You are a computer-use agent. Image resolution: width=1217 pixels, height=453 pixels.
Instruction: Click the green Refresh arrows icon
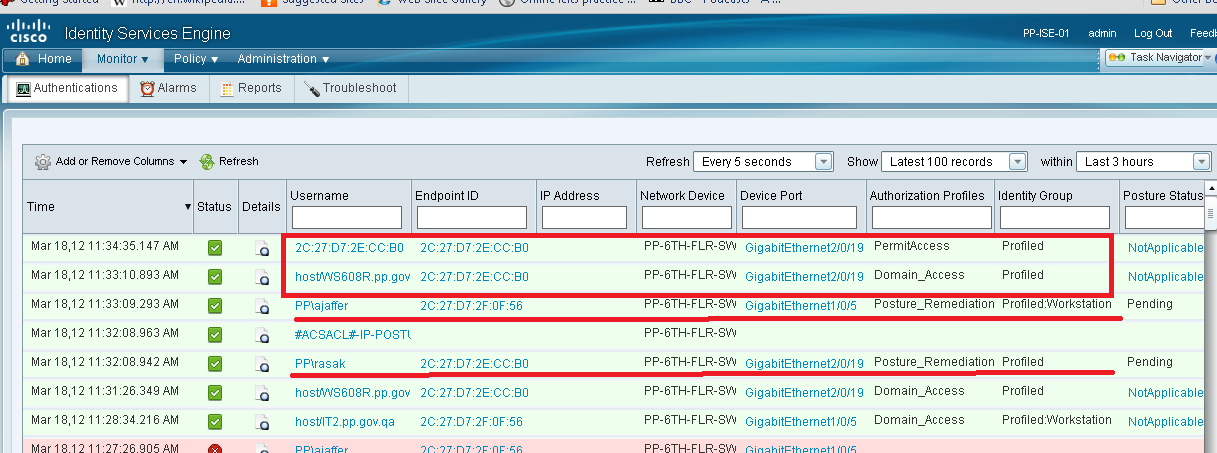(207, 161)
